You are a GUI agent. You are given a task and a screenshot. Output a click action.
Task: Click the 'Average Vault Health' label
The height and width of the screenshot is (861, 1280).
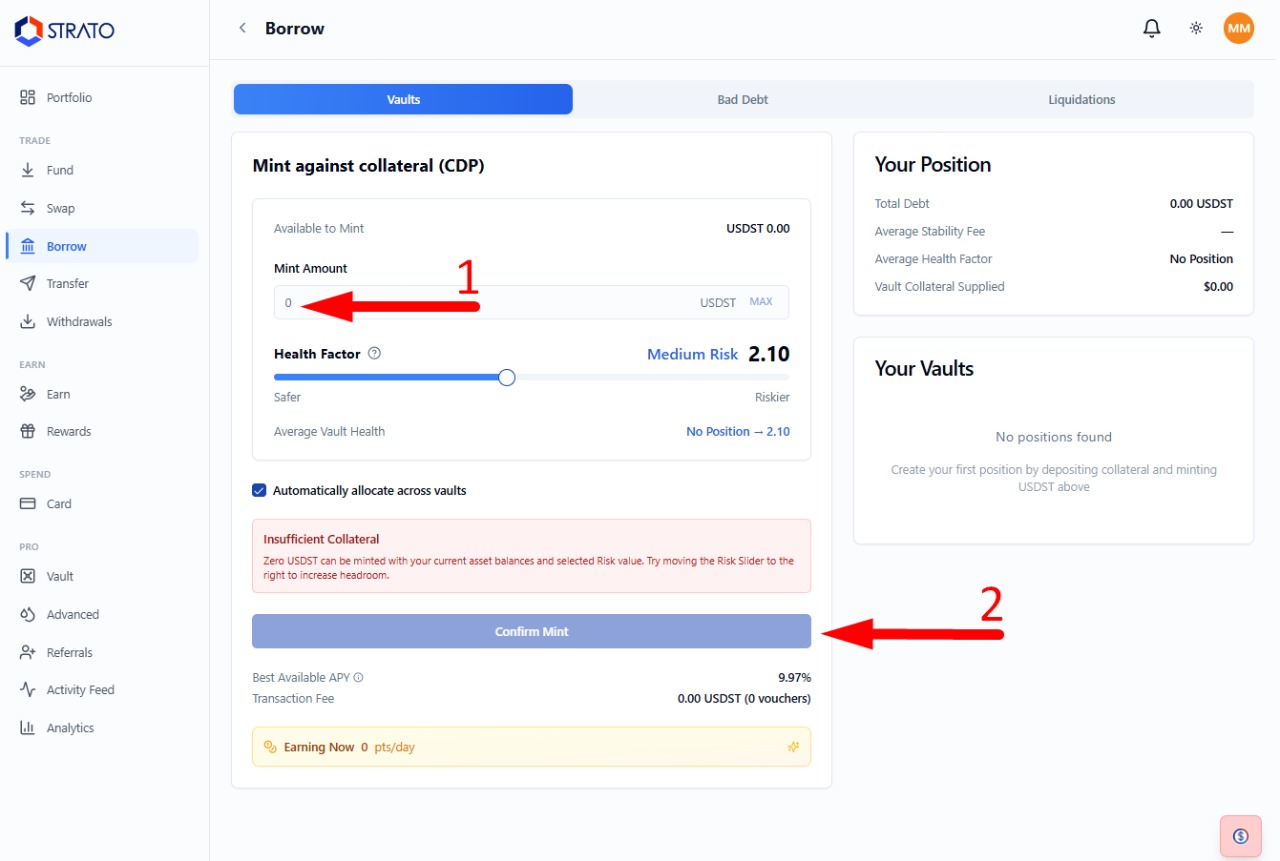pyautogui.click(x=329, y=432)
